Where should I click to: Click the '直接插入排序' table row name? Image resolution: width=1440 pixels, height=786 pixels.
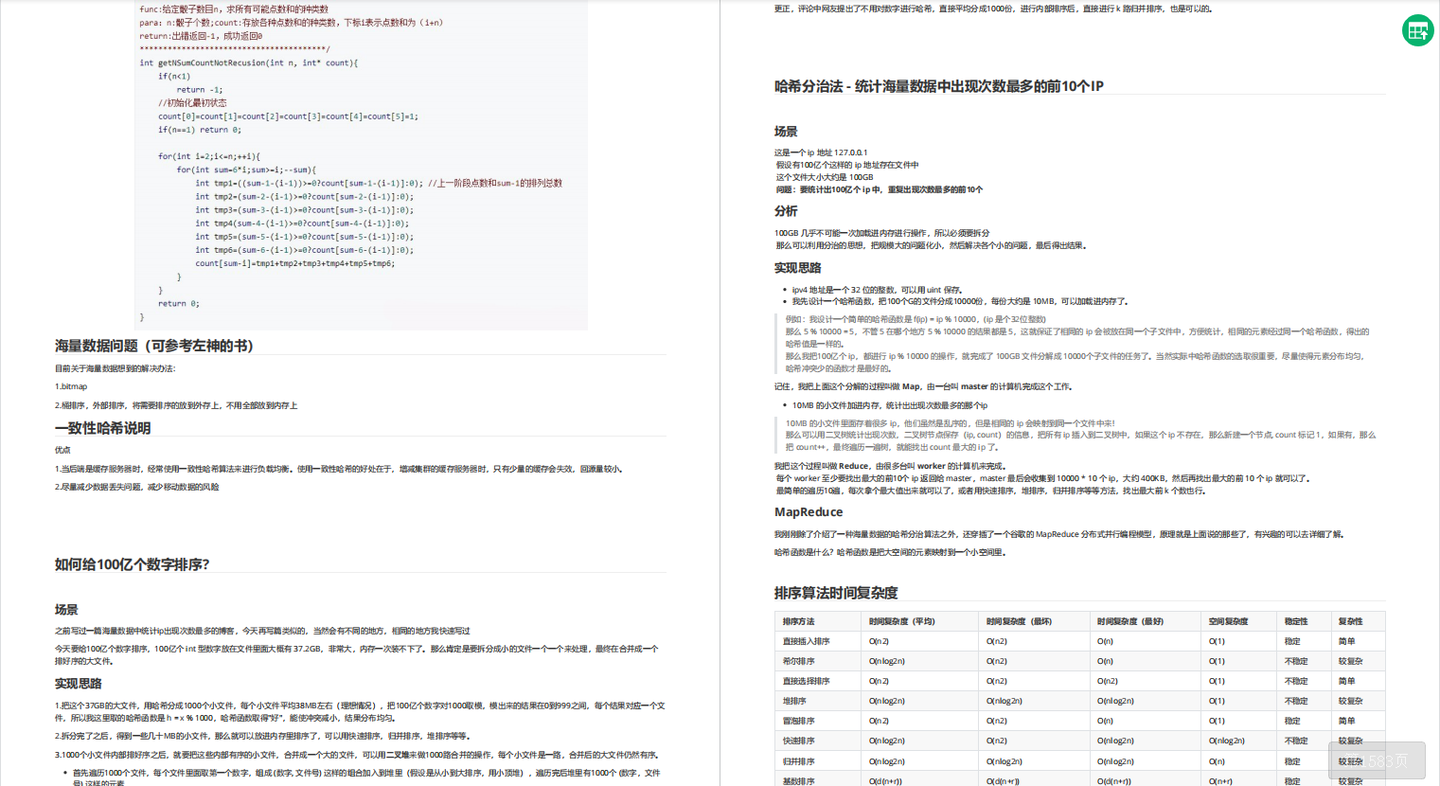pyautogui.click(x=806, y=641)
